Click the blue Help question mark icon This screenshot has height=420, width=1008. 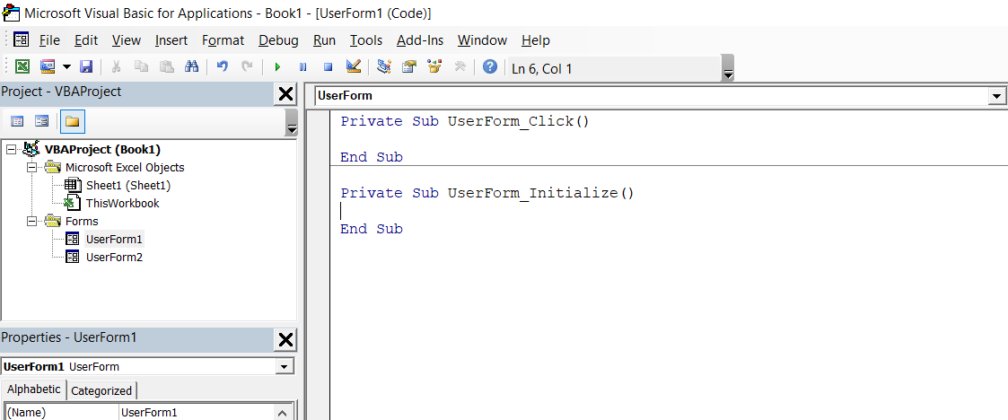click(490, 67)
